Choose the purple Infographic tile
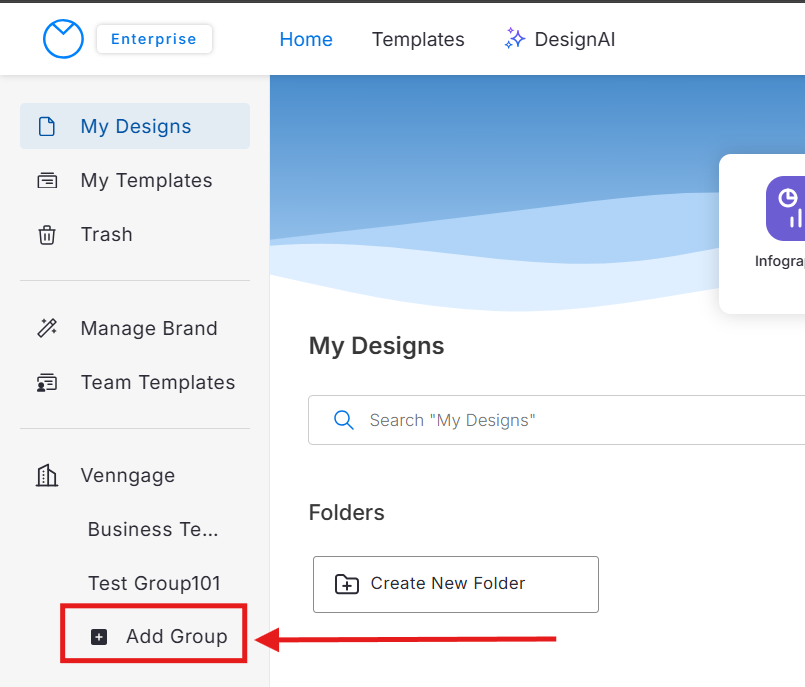The image size is (805, 687). point(787,208)
